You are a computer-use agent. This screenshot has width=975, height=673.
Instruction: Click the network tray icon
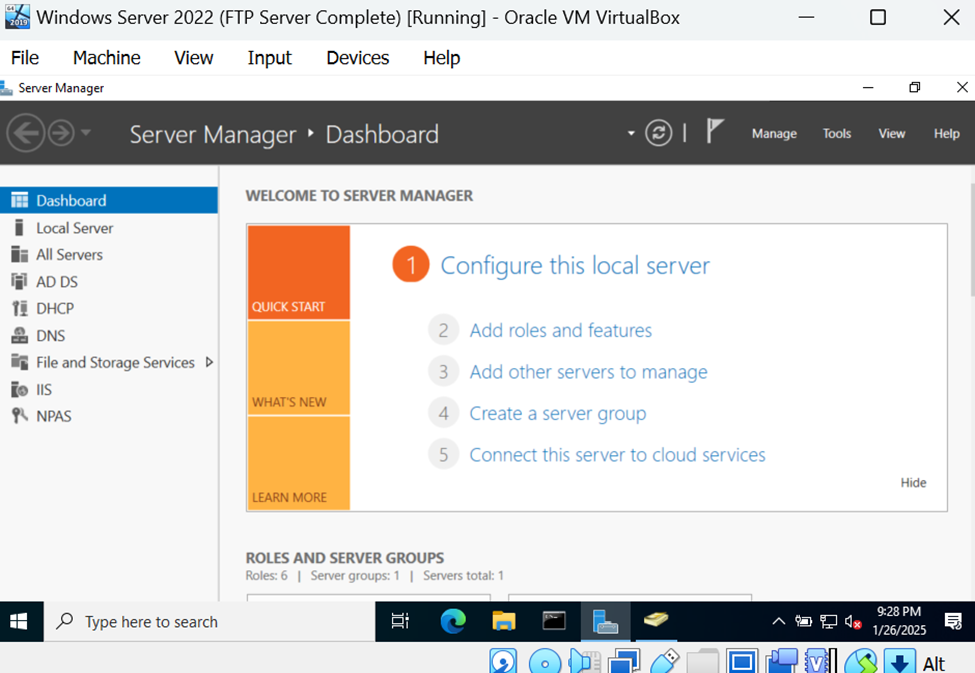828,621
